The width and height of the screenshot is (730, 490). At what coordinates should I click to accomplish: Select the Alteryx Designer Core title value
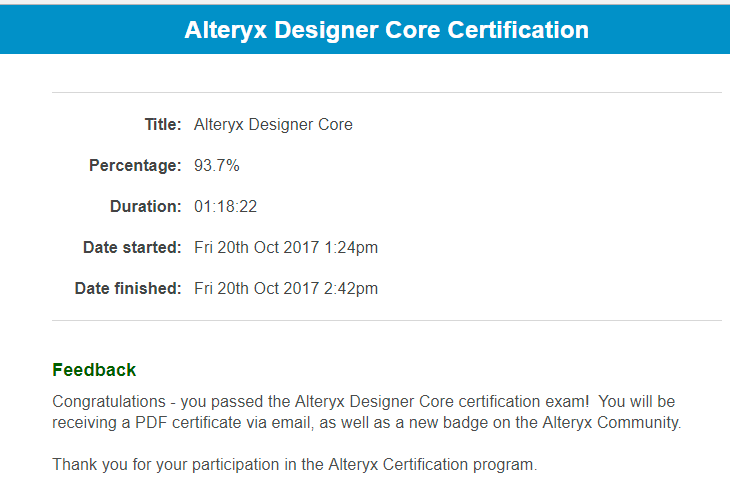273,125
